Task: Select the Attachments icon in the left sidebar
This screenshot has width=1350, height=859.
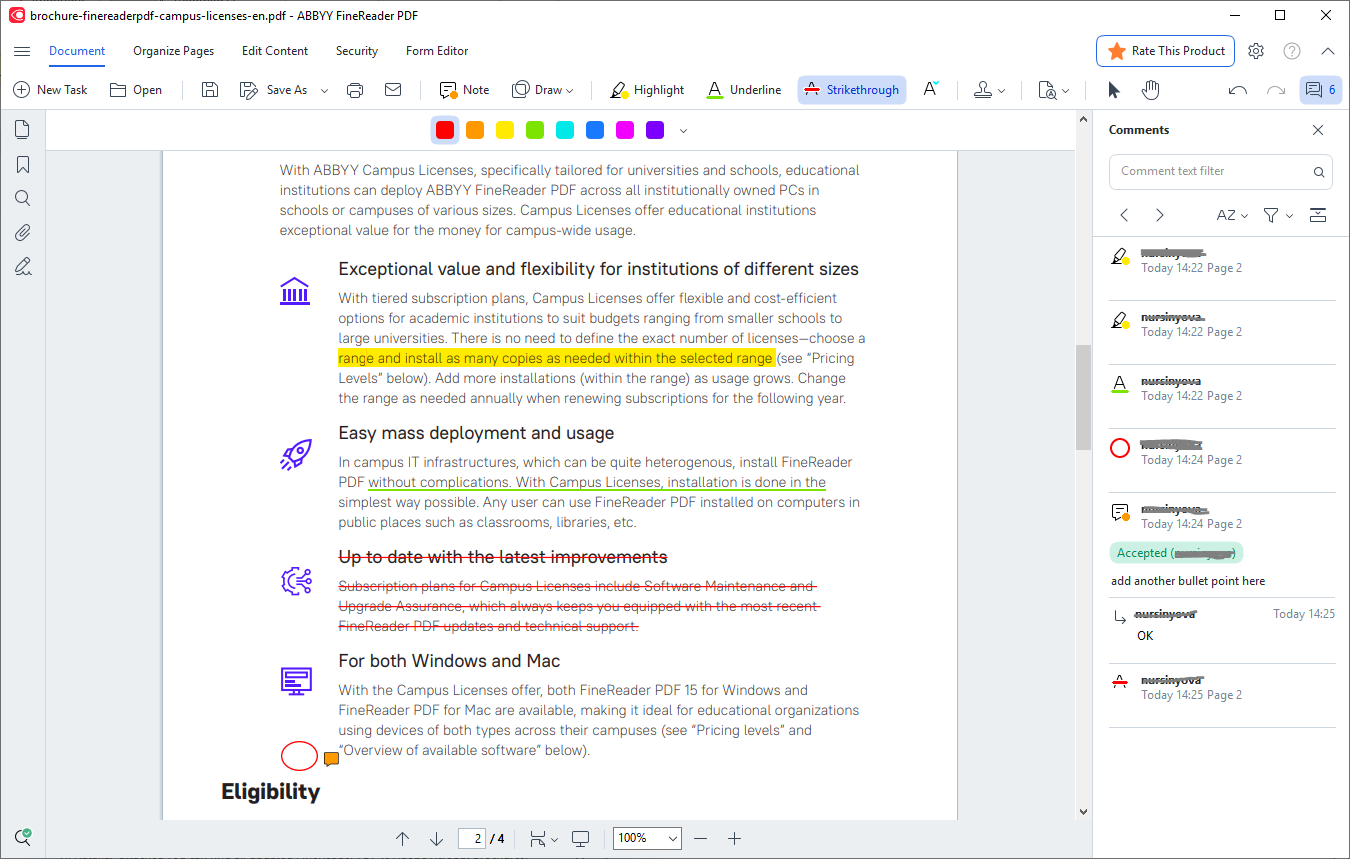Action: (22, 232)
